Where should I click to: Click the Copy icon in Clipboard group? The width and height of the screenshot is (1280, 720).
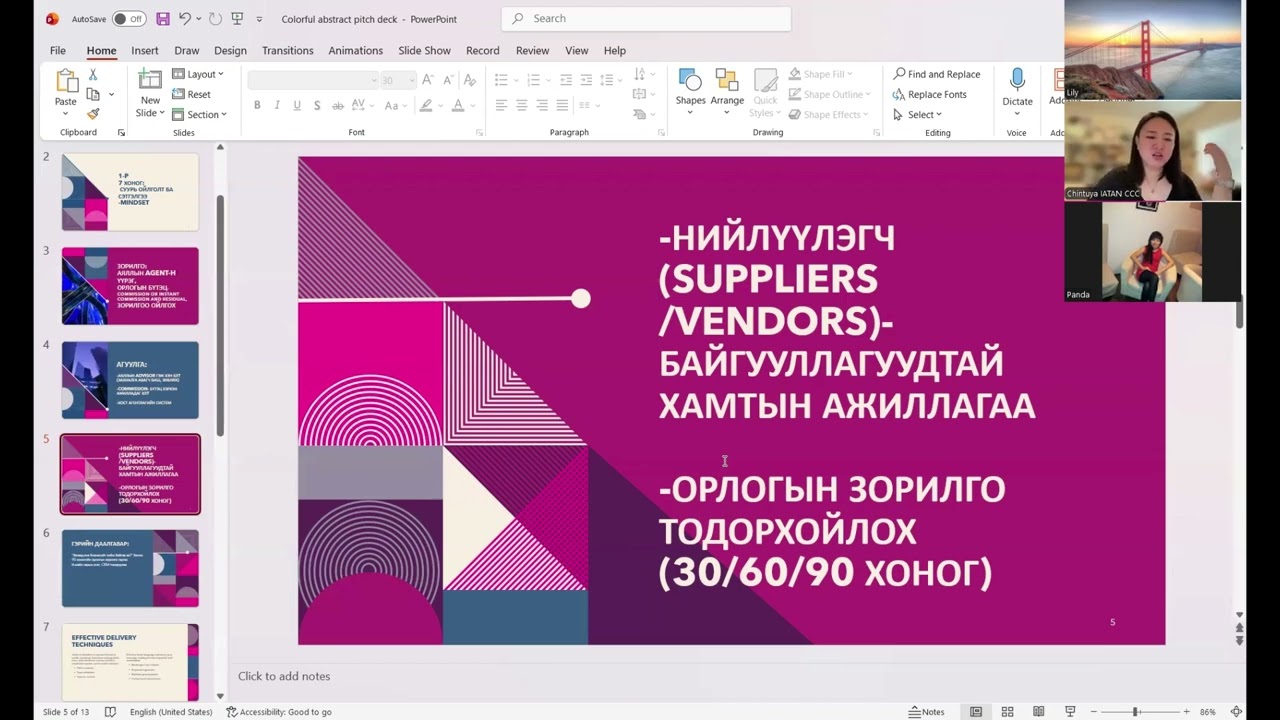coord(93,94)
